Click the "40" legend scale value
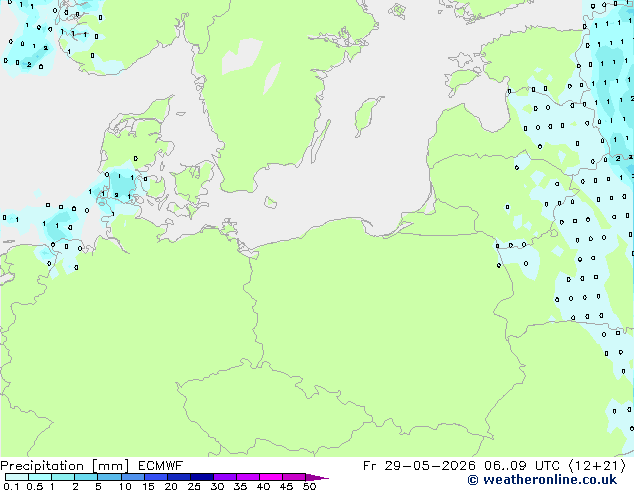 coord(263,486)
